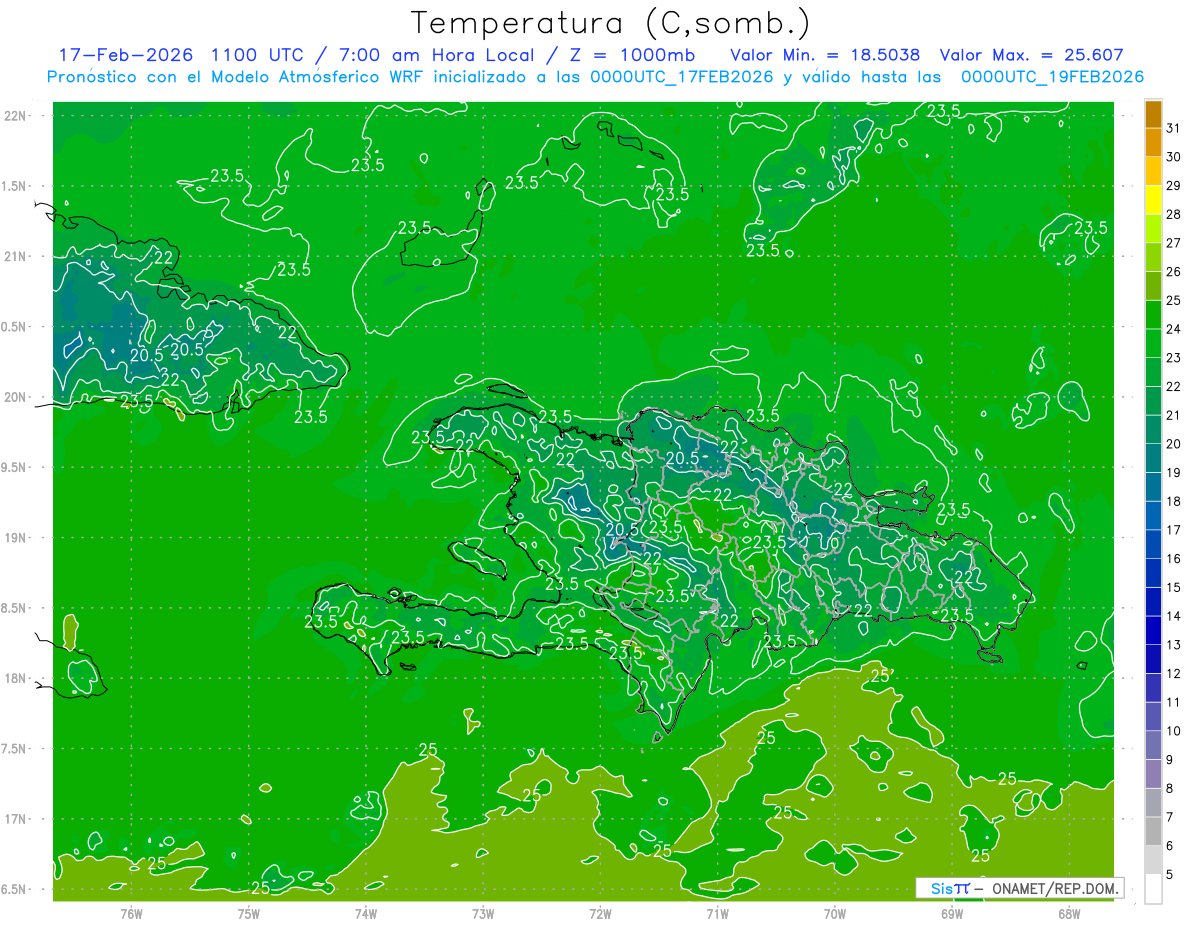The height and width of the screenshot is (927, 1200).
Task: Click the latitude axis label "17N"
Action: [16, 819]
